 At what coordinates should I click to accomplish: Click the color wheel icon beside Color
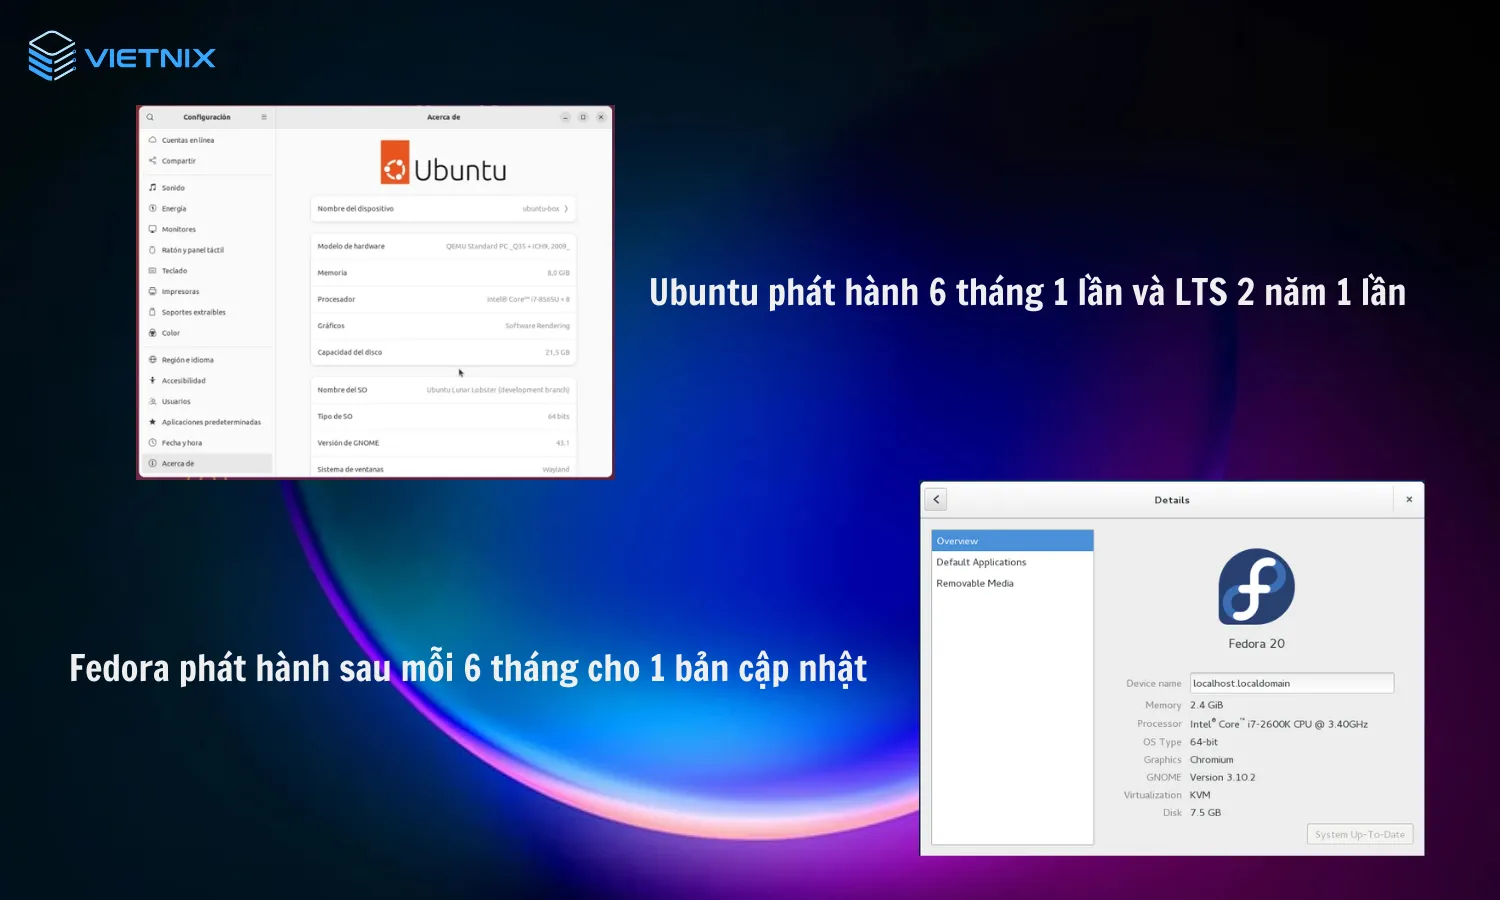(x=153, y=333)
